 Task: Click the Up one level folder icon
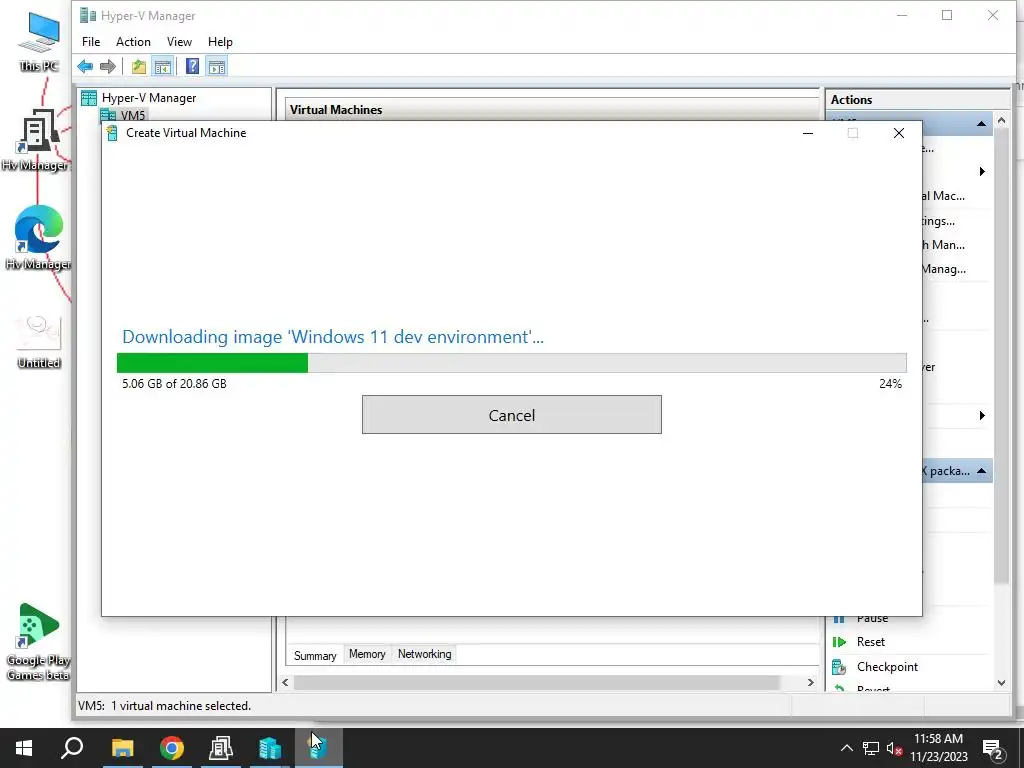138,66
